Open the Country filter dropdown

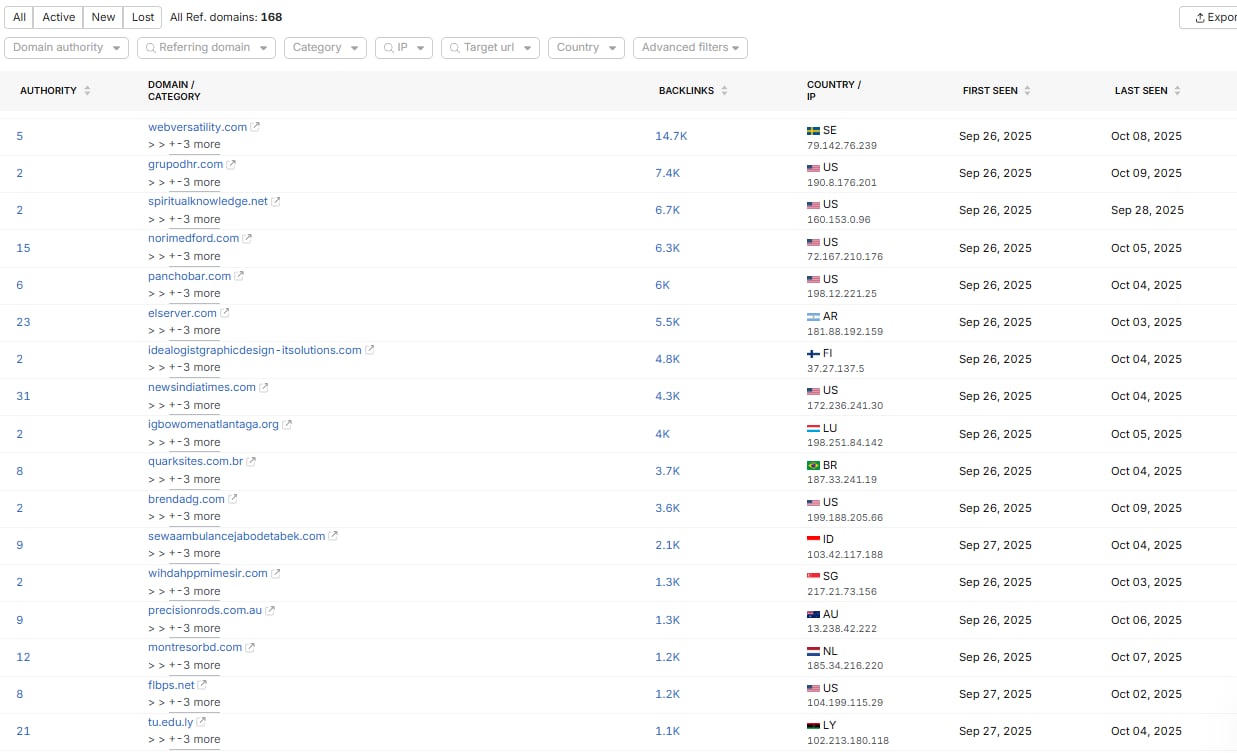585,48
